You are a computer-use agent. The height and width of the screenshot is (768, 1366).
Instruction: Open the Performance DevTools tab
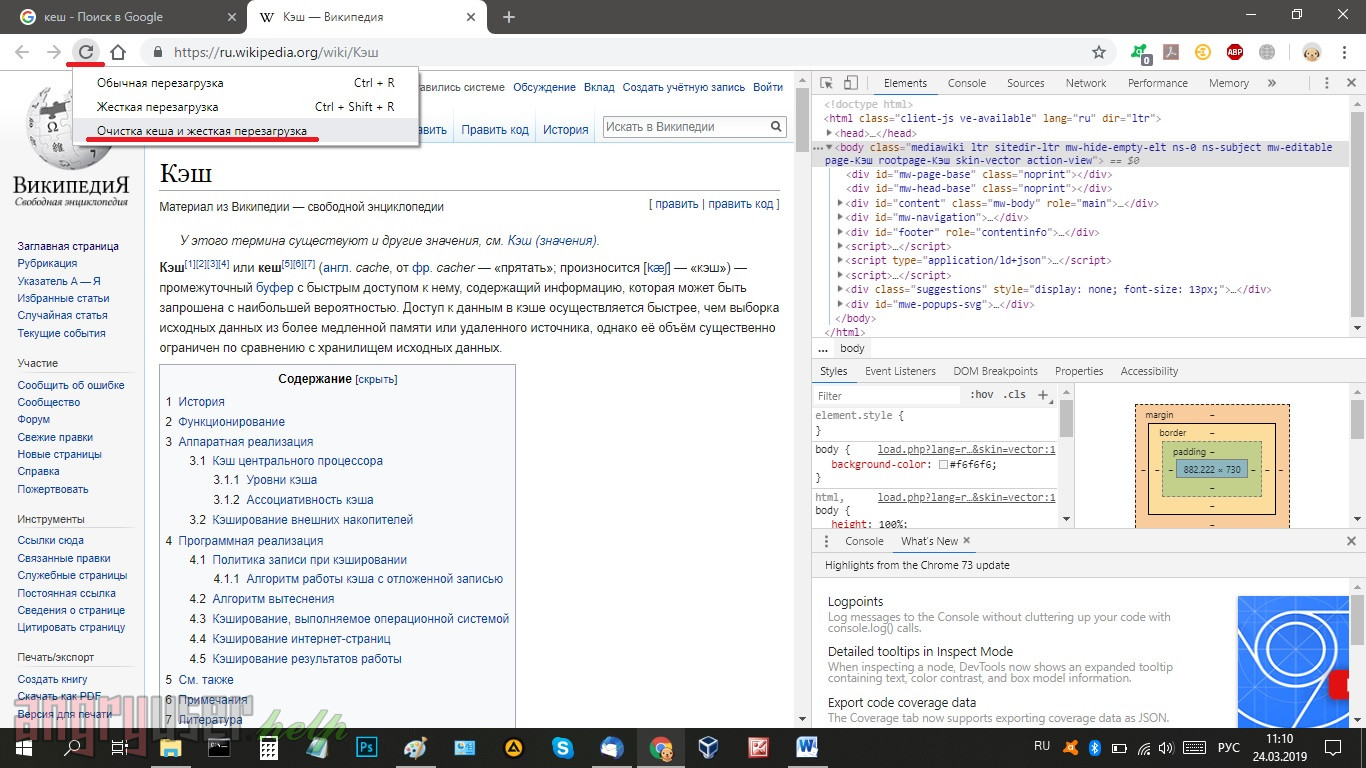[1158, 83]
